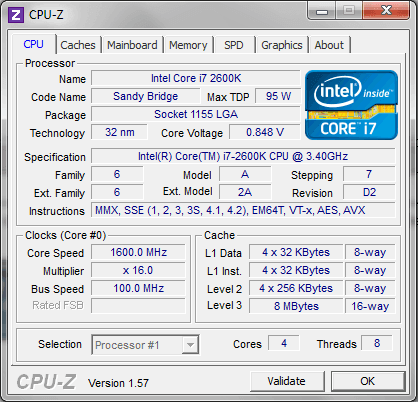
Task: Click the Code Name value Sandy Bridge
Action: point(146,96)
